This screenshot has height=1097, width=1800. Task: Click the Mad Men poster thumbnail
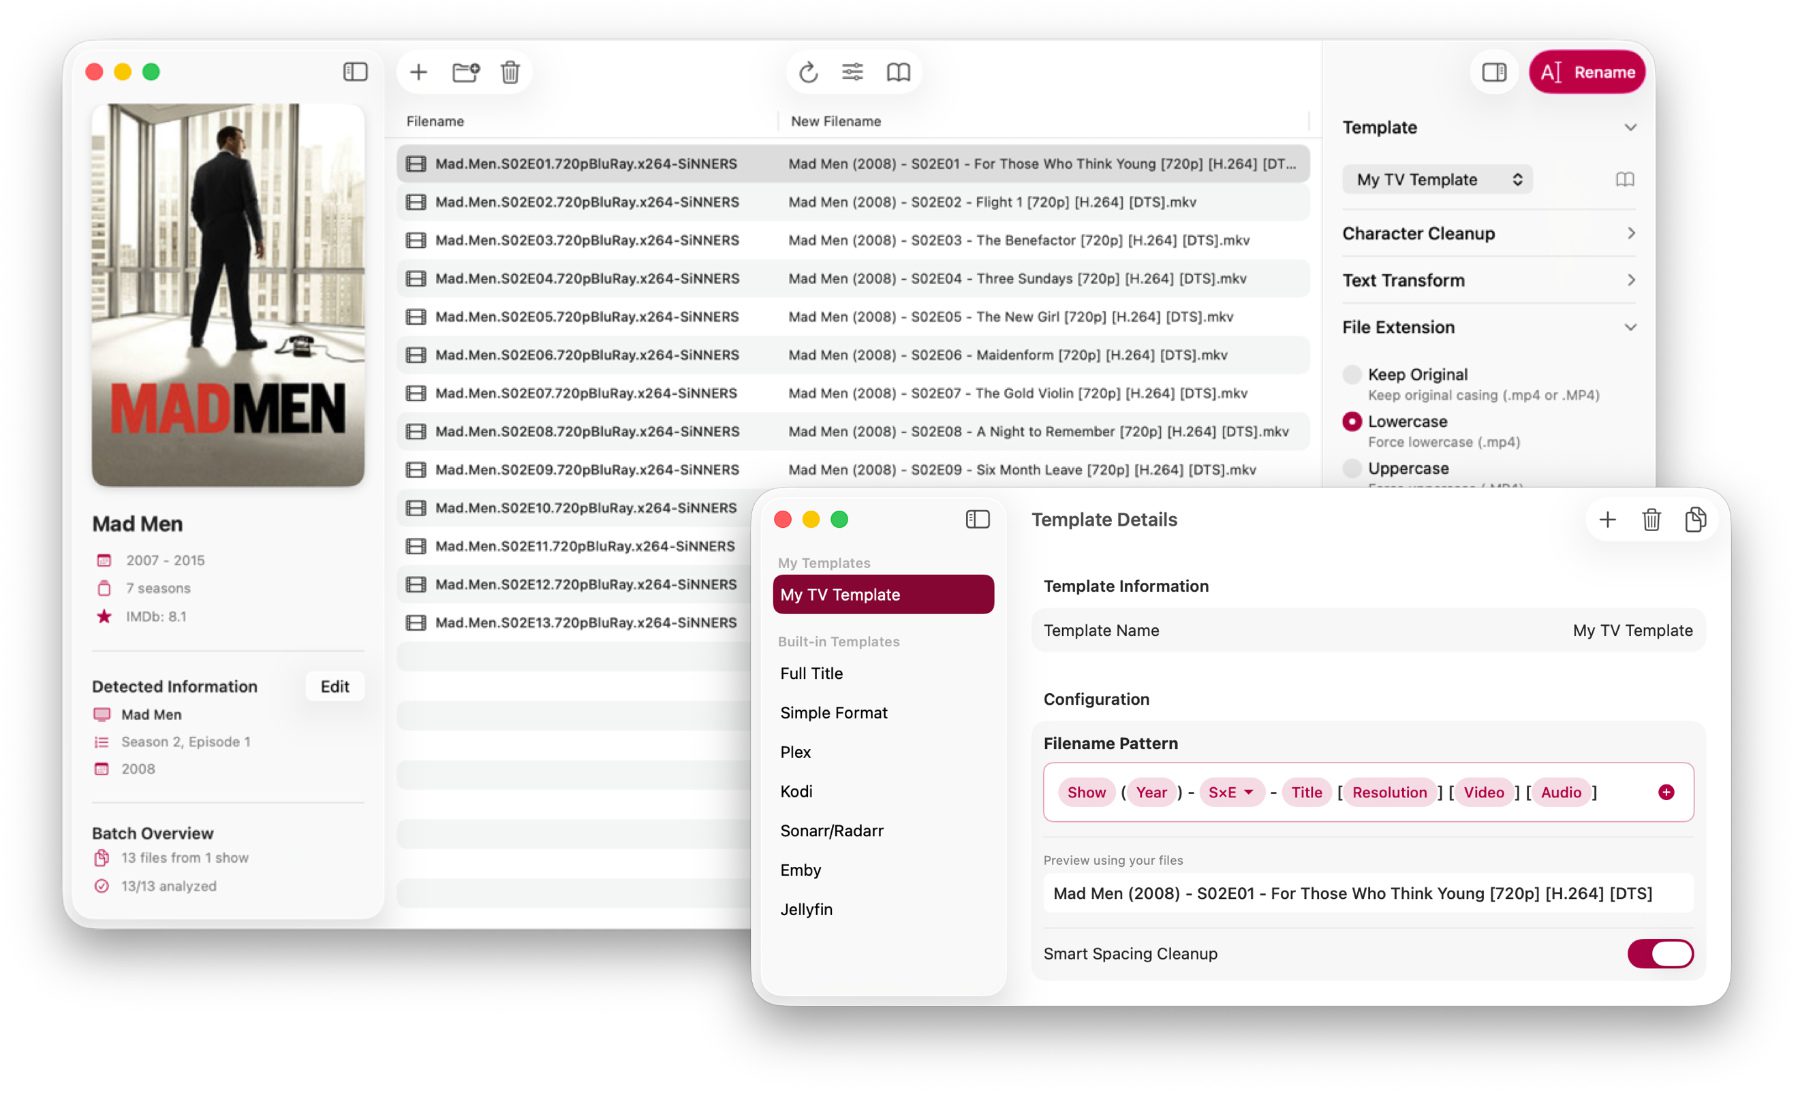point(228,295)
